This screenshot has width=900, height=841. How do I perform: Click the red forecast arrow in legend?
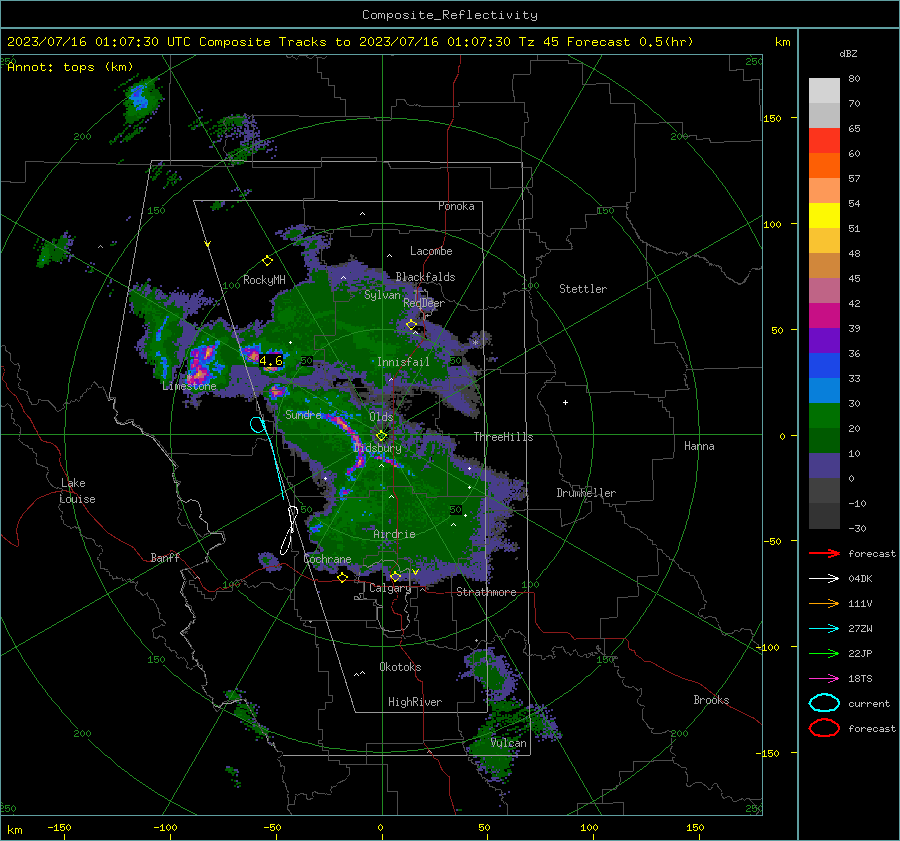[824, 553]
